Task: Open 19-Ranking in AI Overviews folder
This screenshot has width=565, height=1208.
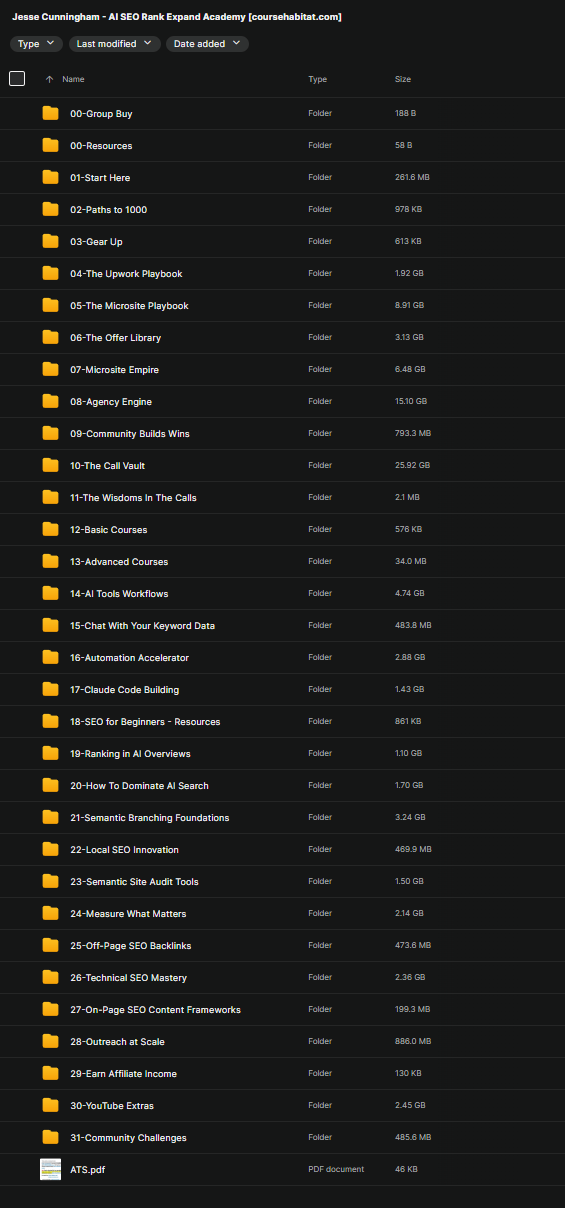Action: [x=130, y=754]
